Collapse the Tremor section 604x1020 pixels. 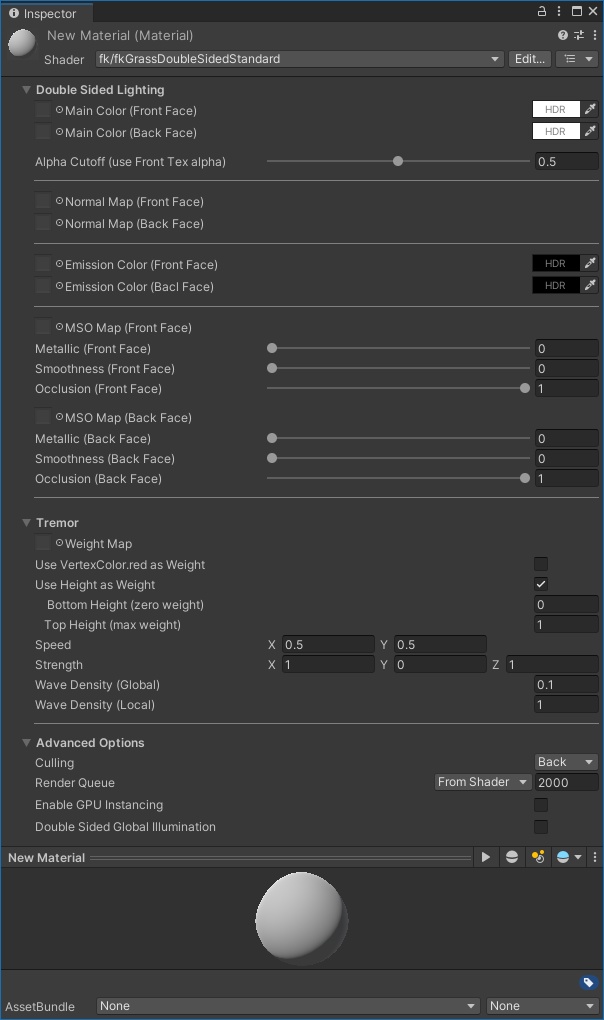pos(27,523)
